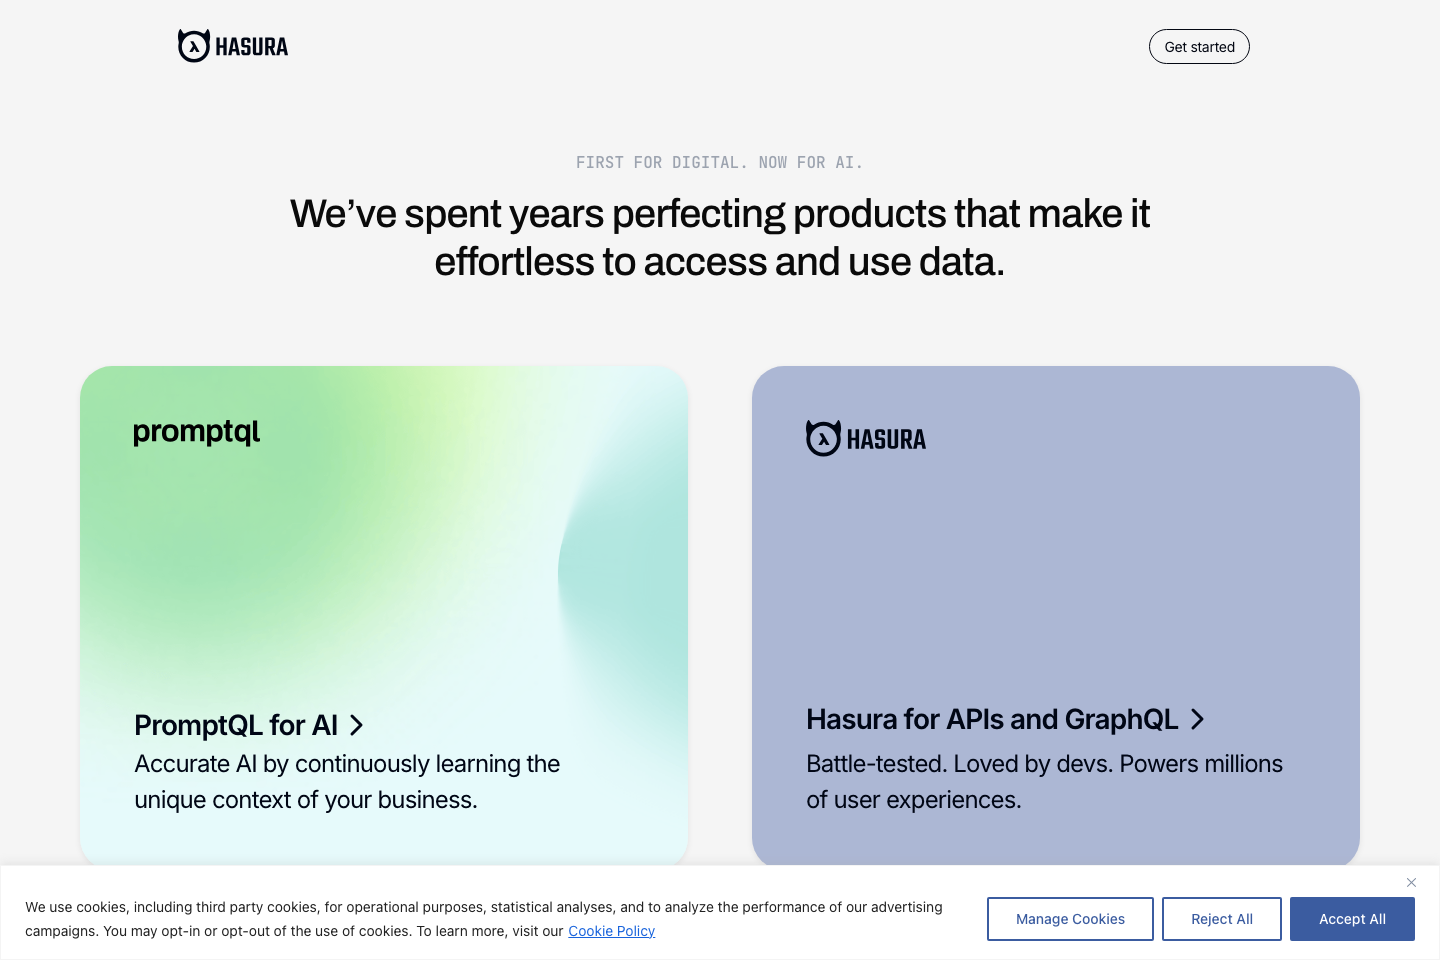Click the arrow next to PromptQL for AI
Screen dimensions: 1440x960
click(x=357, y=725)
